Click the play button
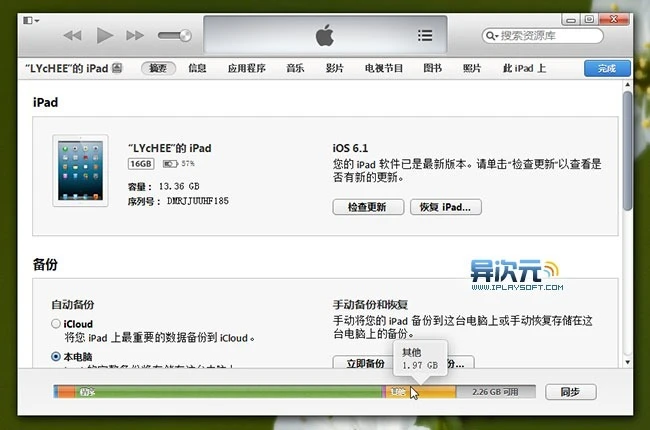Screen dimensions: 650x430 104,36
